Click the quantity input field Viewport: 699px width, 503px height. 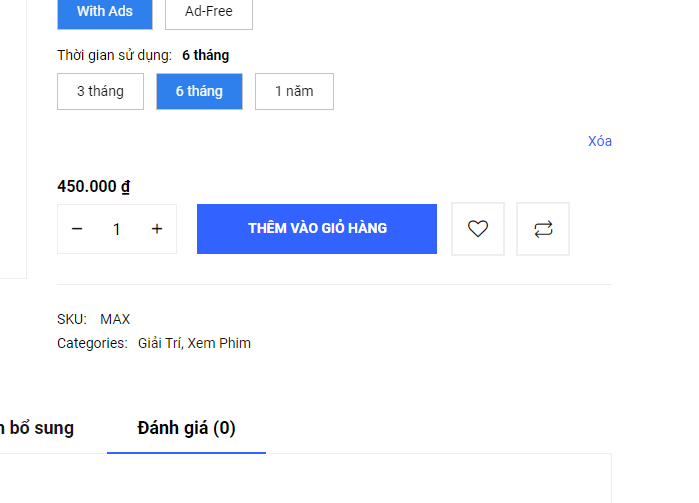pos(117,229)
